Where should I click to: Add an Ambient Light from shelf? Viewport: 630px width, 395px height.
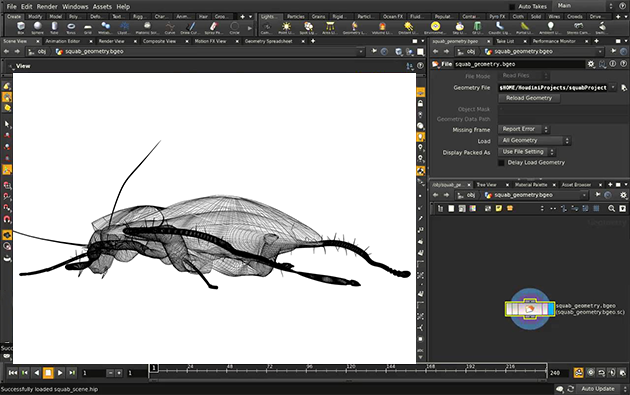tap(550, 28)
